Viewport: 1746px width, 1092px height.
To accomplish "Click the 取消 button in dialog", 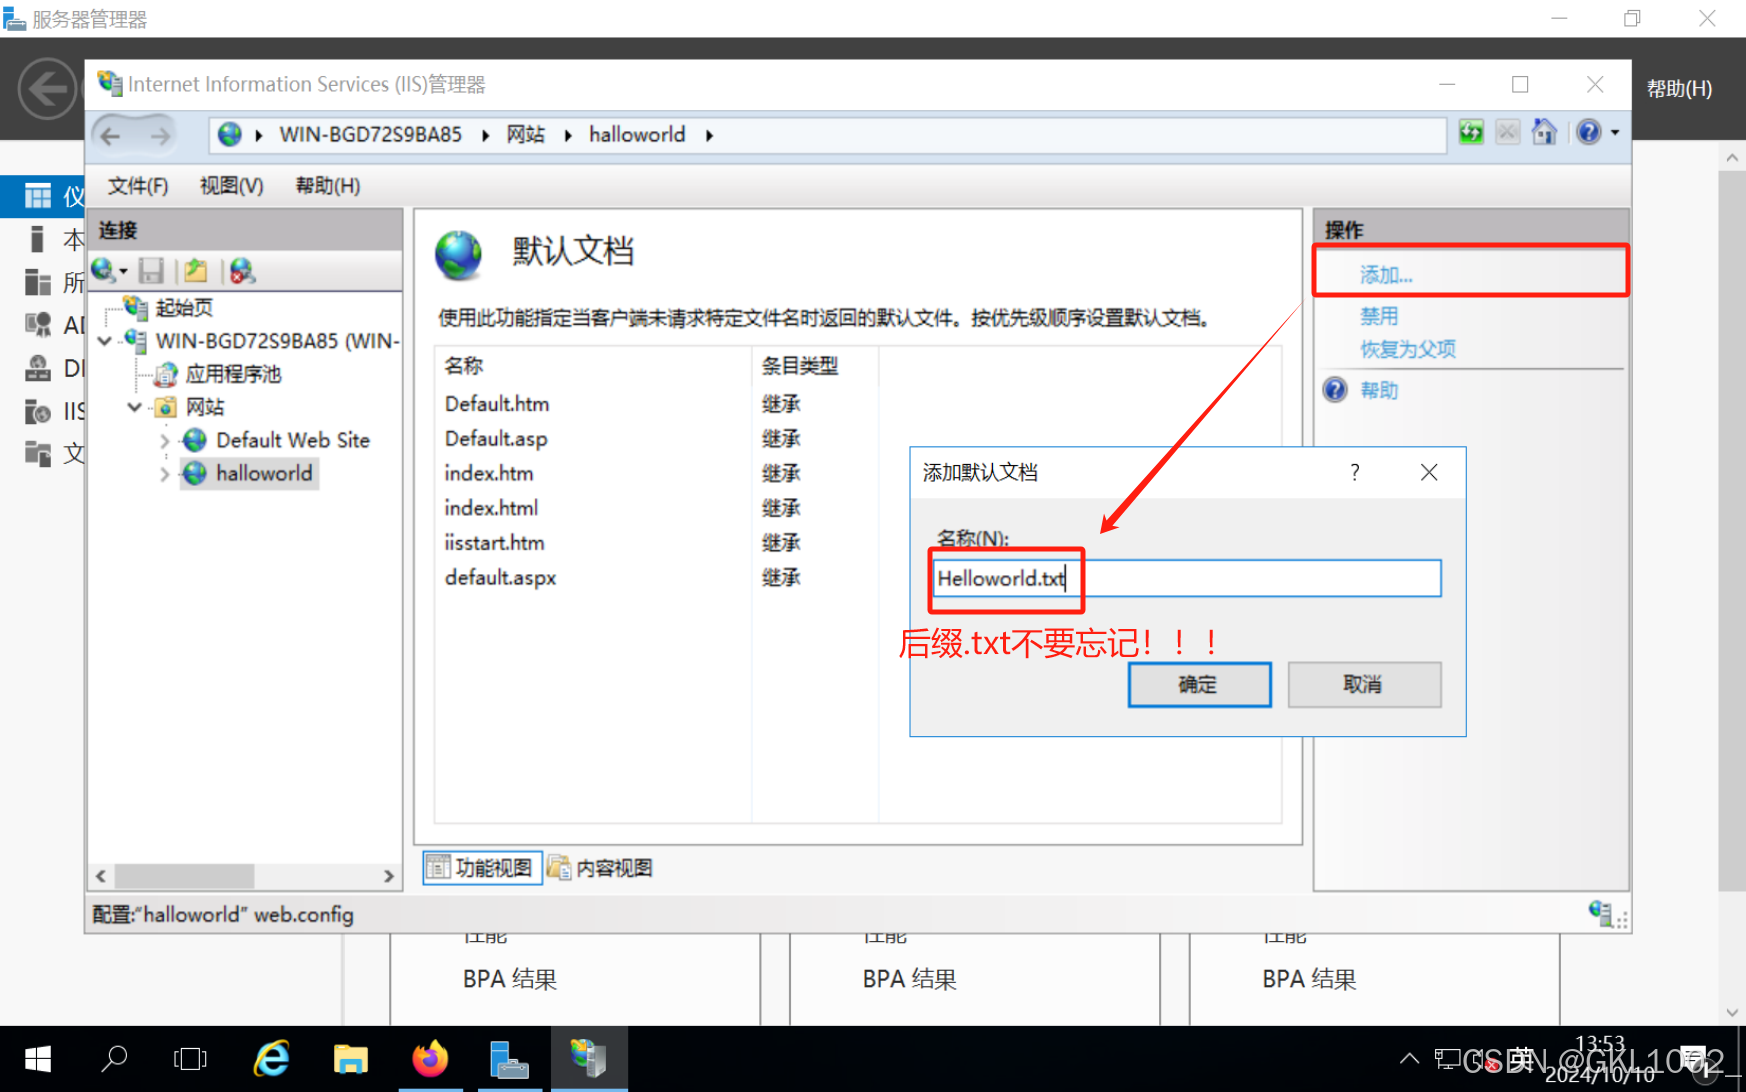I will pos(1364,684).
